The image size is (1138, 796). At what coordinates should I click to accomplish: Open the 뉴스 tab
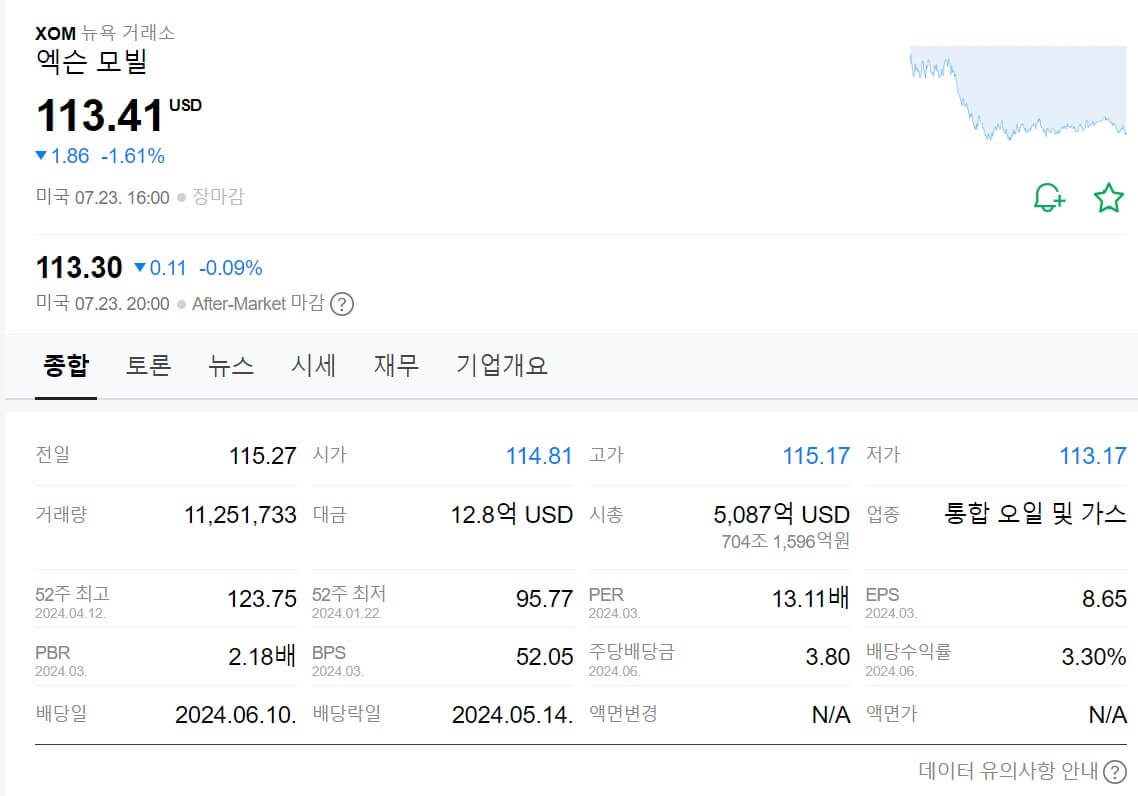230,365
